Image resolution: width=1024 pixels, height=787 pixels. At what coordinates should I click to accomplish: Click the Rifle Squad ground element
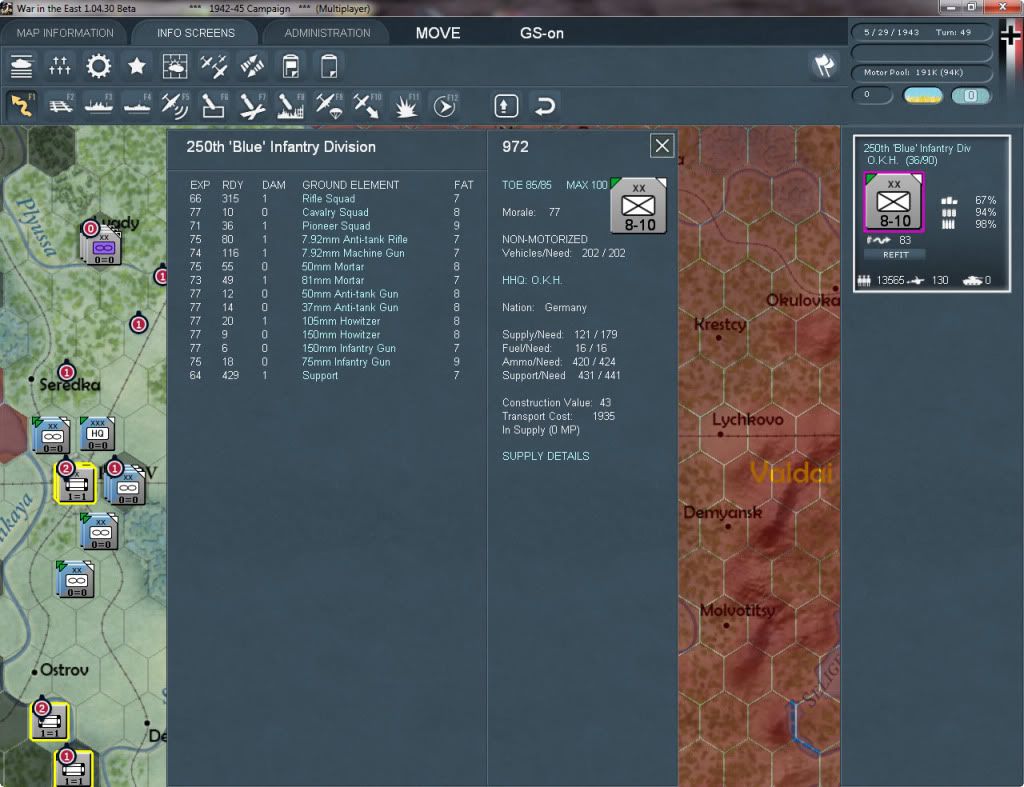pyautogui.click(x=328, y=199)
